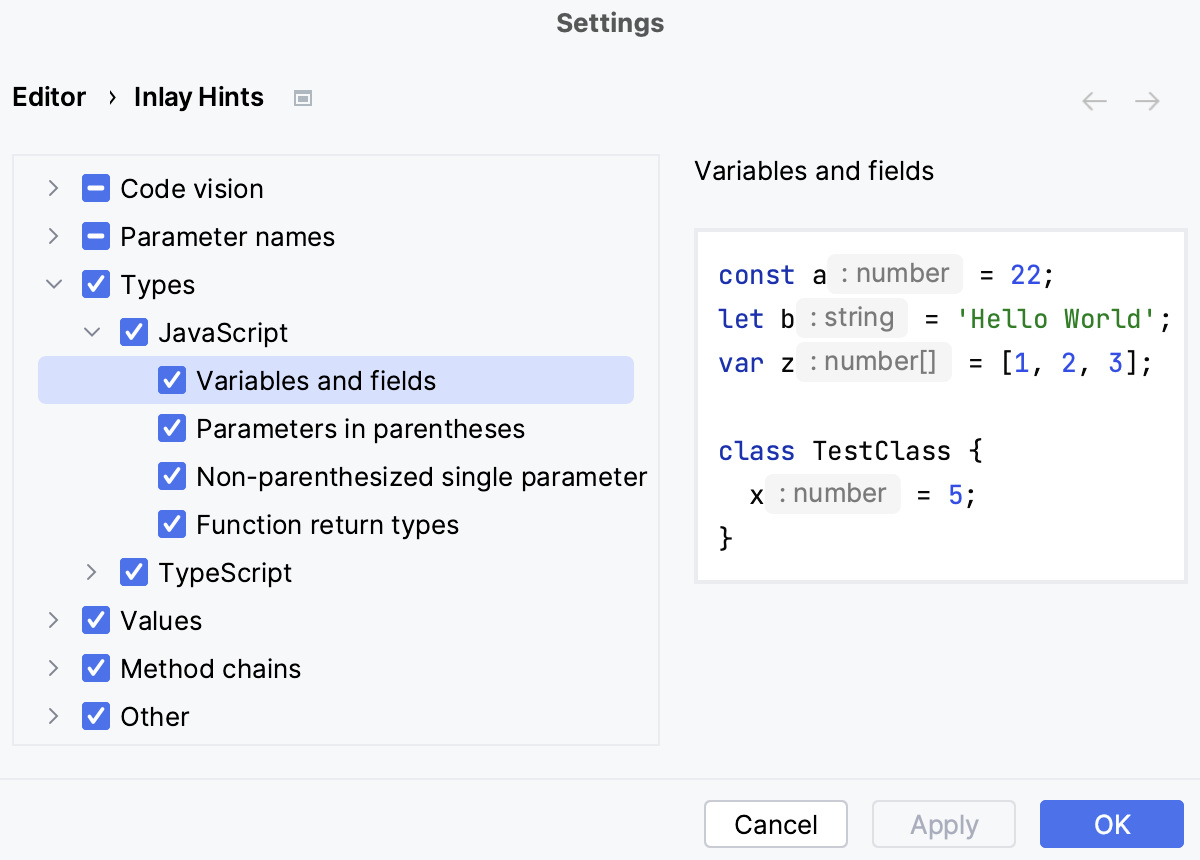Toggle the Parameter names checkbox
This screenshot has height=860, width=1200.
coord(96,237)
